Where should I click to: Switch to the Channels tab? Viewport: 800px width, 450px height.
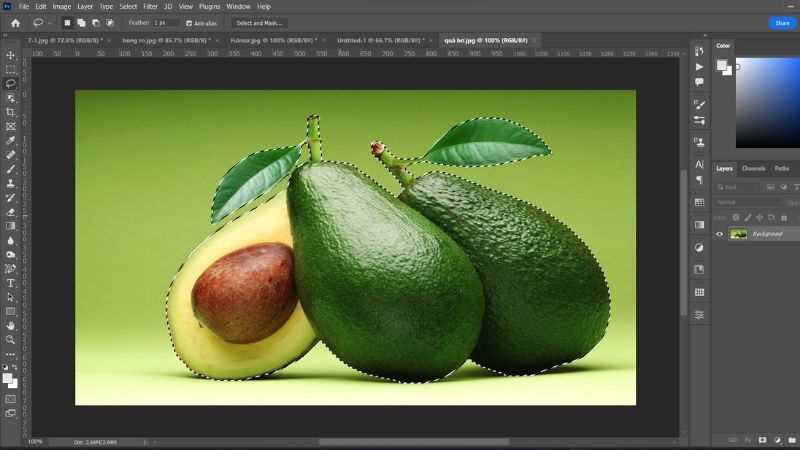[x=753, y=168]
